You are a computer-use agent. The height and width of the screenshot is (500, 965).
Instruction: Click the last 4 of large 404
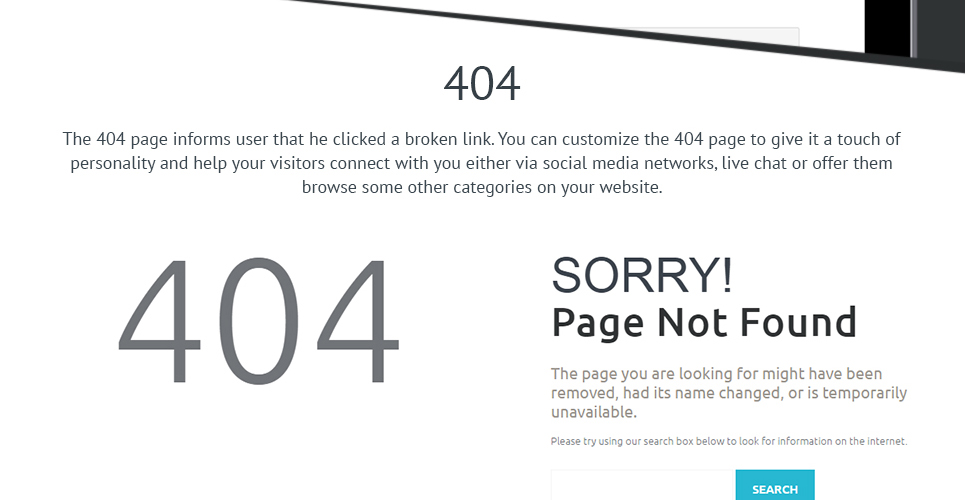[x=358, y=320]
